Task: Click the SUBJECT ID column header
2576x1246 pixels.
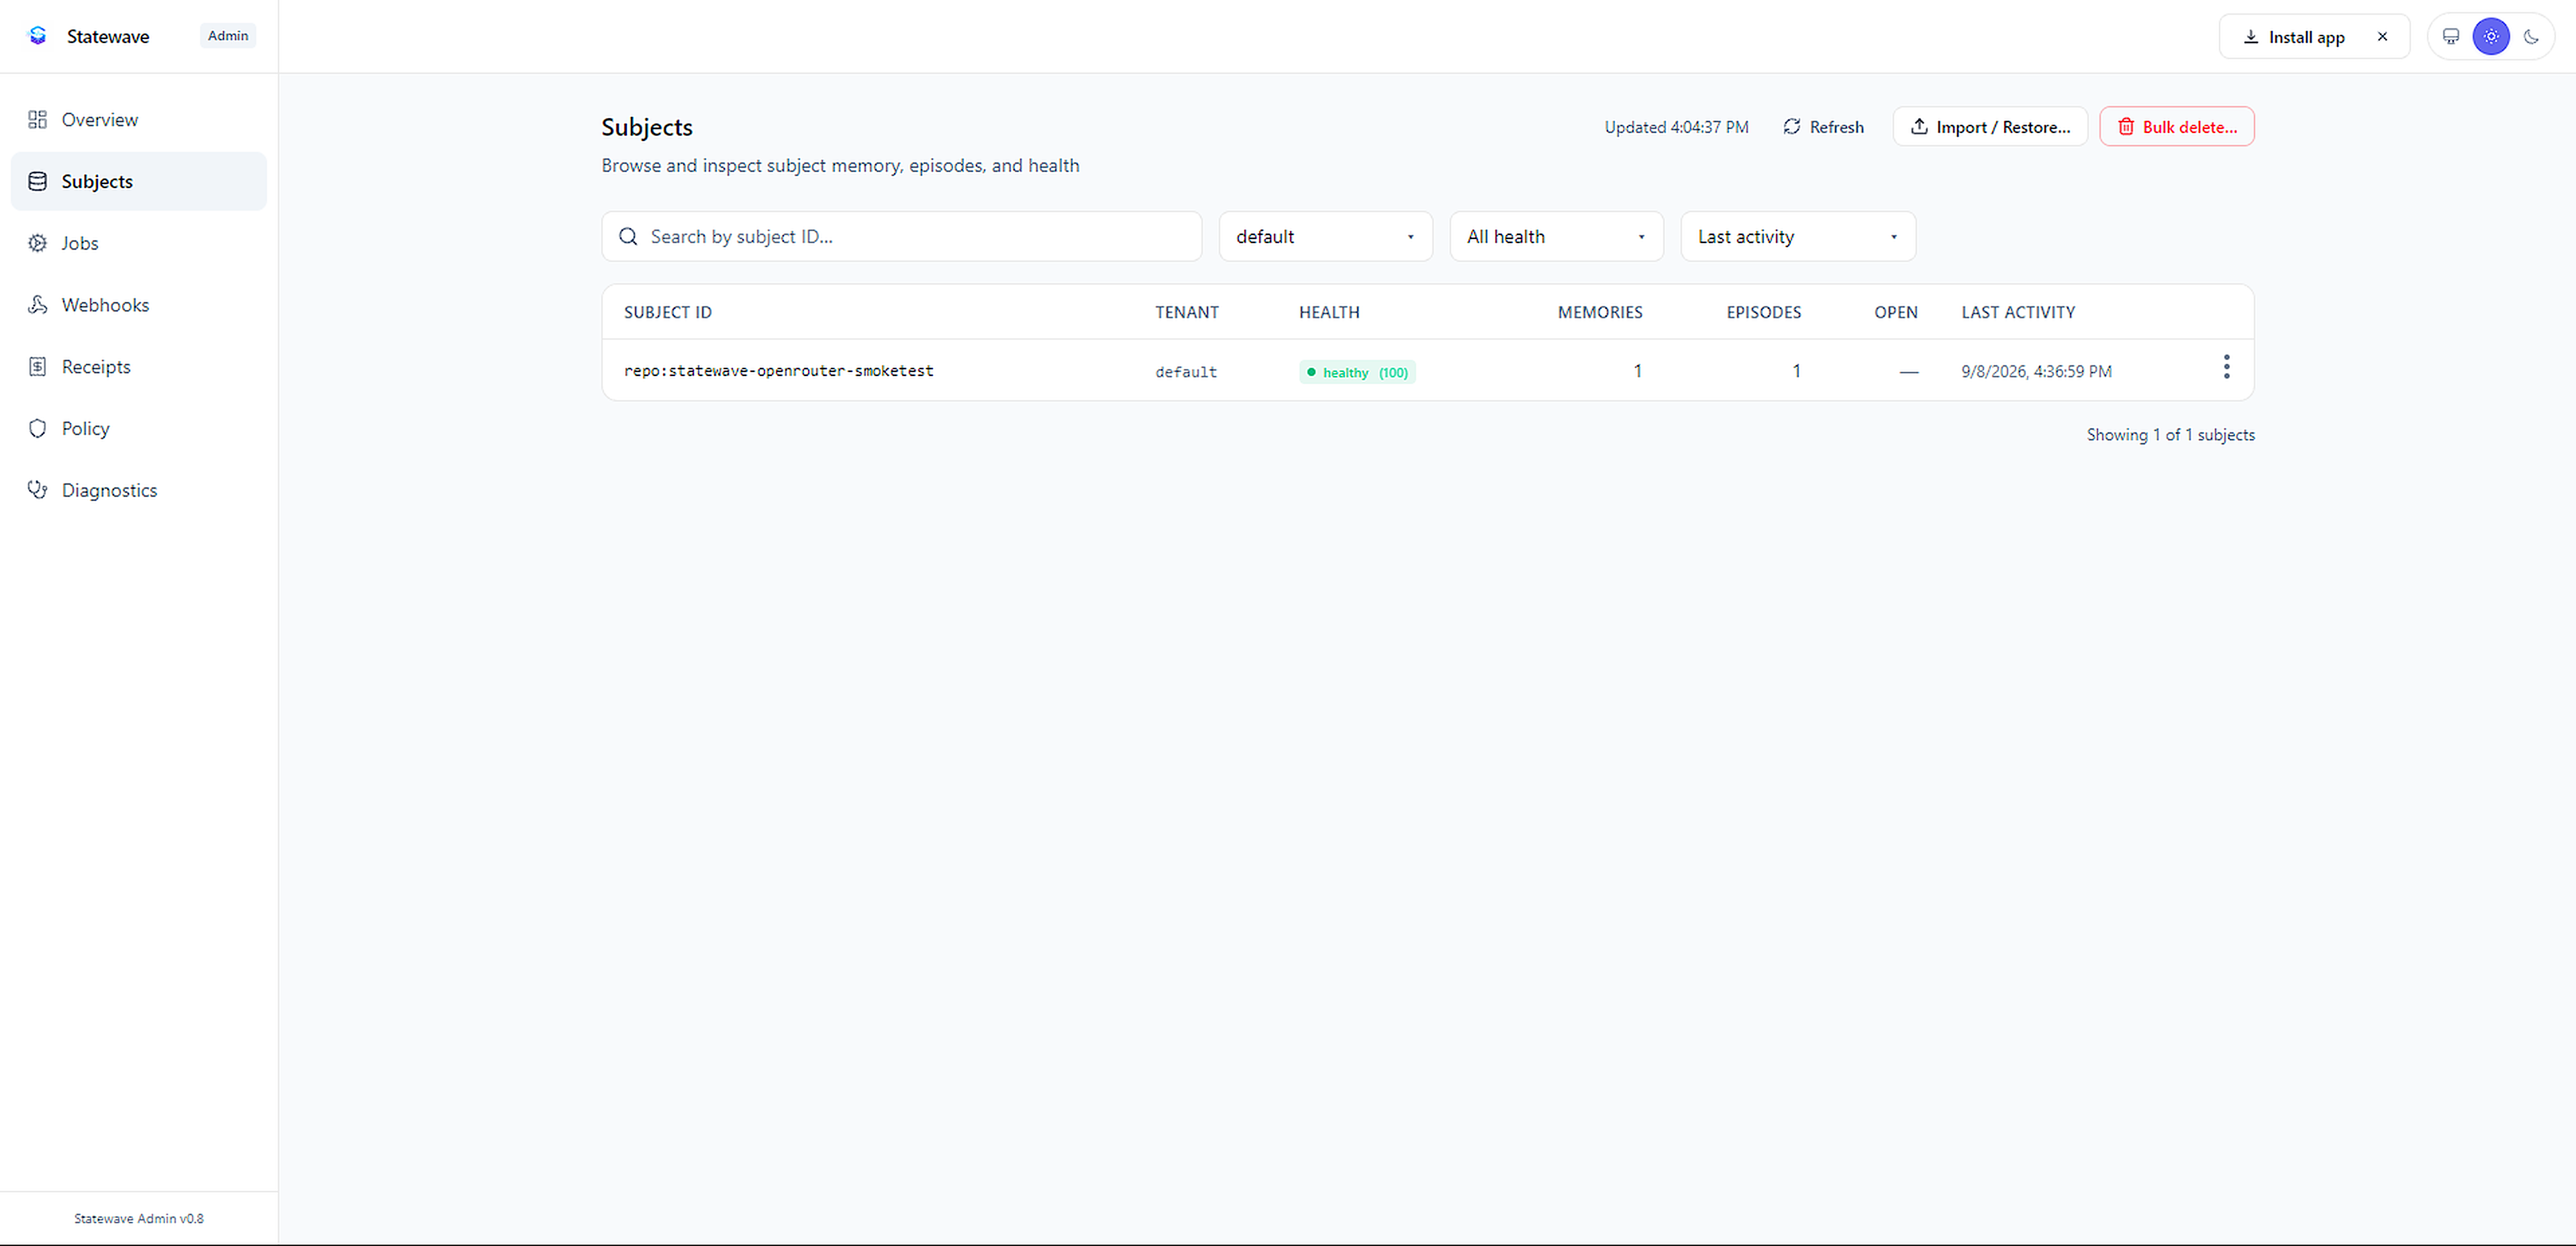Action: pos(667,312)
